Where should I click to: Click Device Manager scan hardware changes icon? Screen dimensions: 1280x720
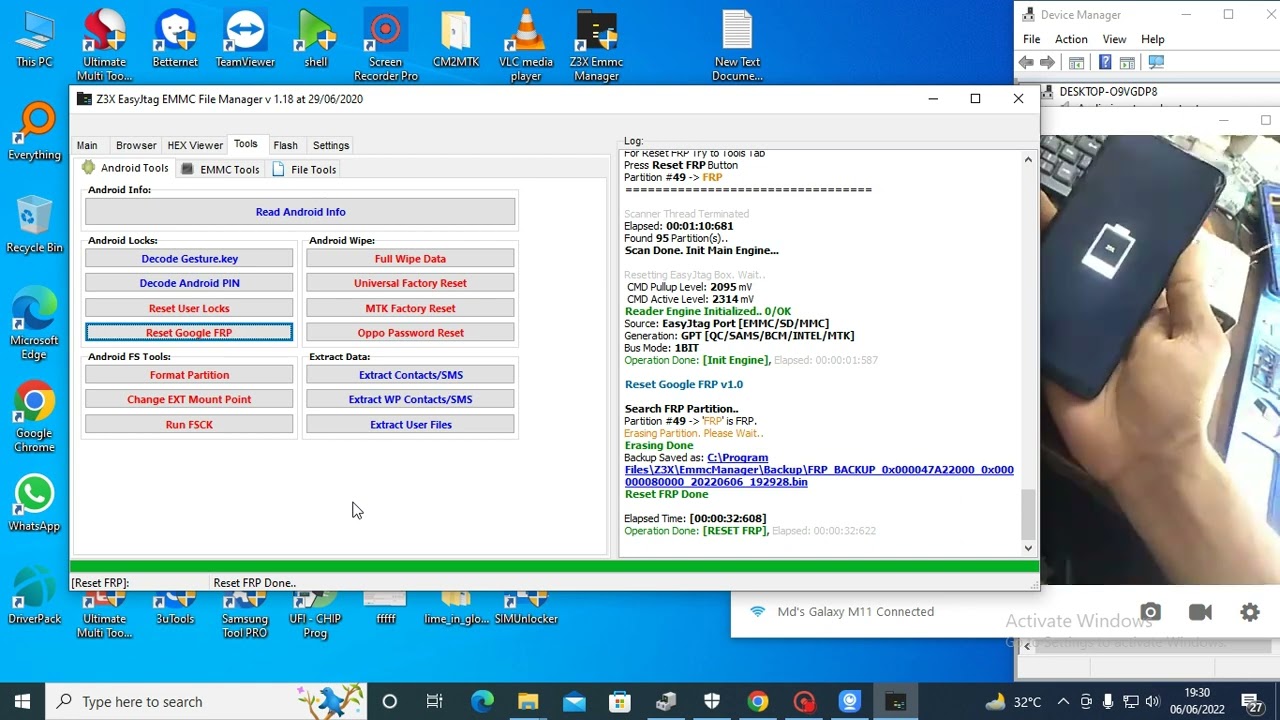[x=1156, y=62]
